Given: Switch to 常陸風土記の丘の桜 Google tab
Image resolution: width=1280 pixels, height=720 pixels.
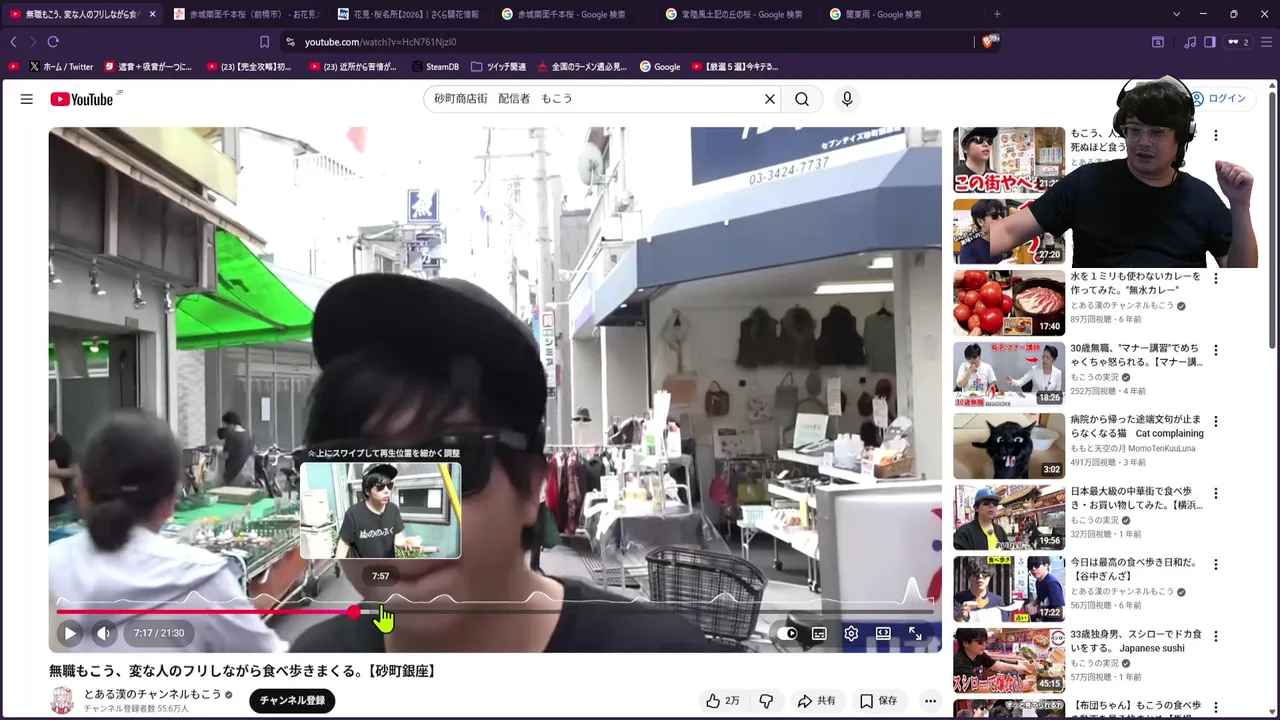Looking at the screenshot, I should pos(736,14).
